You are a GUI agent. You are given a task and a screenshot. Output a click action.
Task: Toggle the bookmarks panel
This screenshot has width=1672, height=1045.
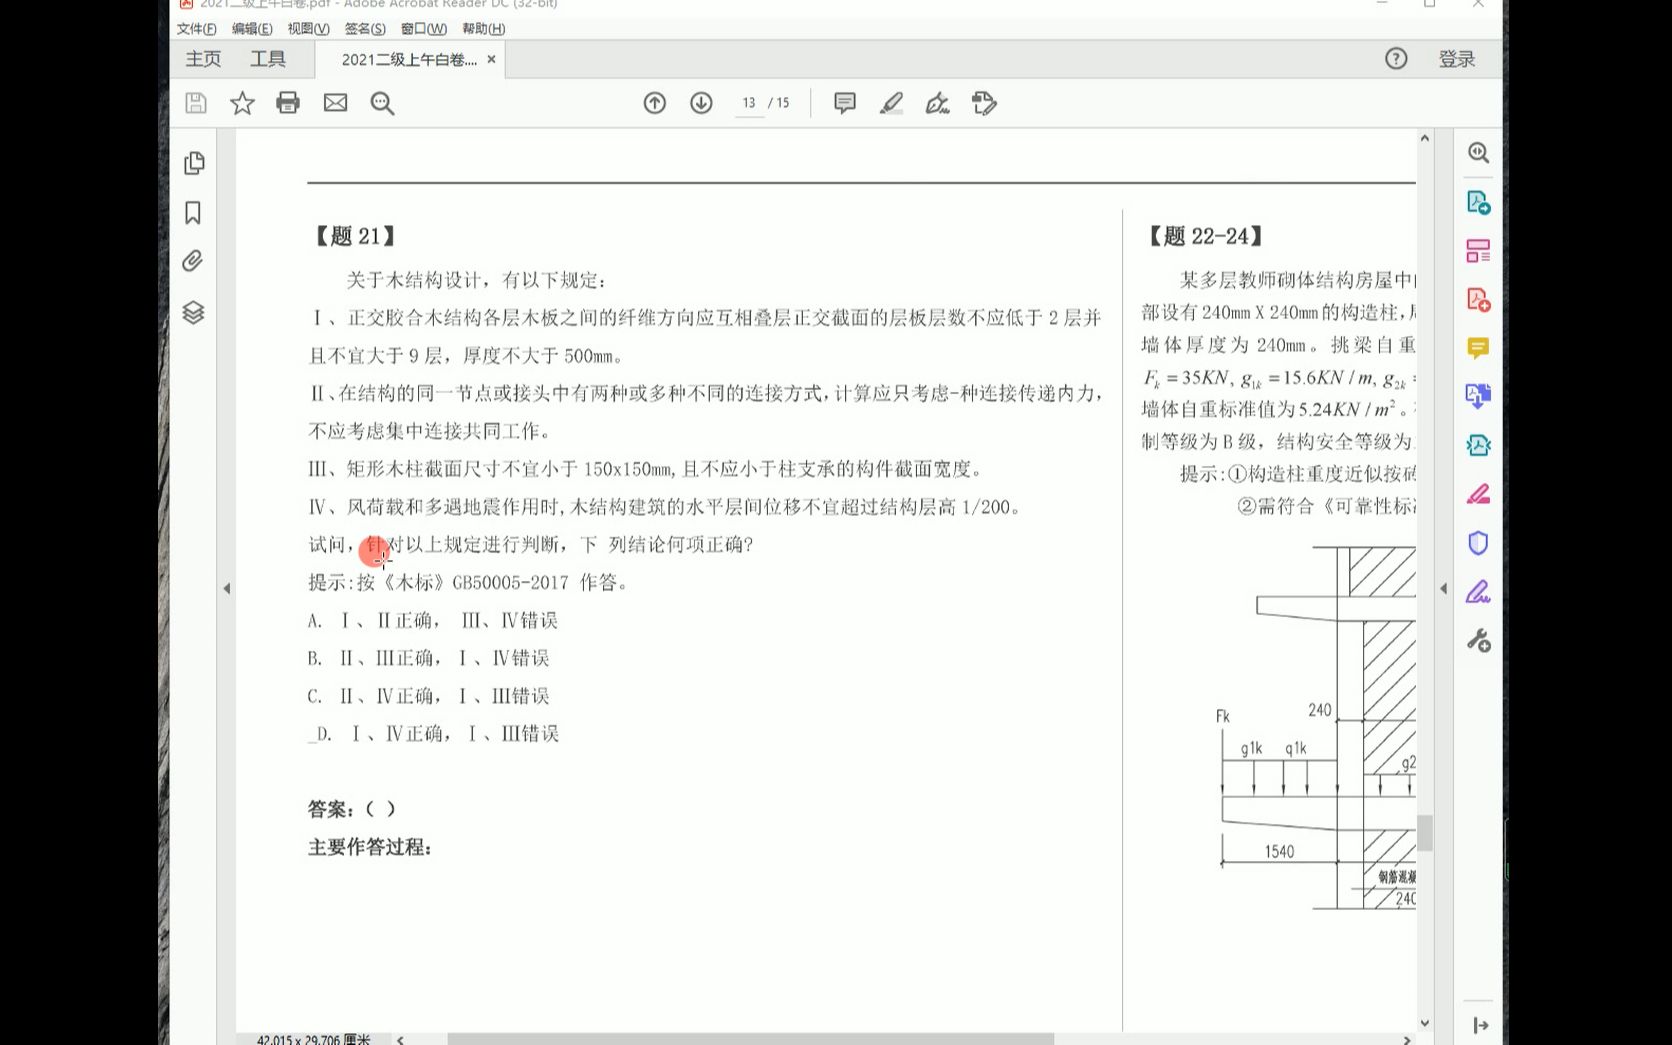[x=195, y=213]
